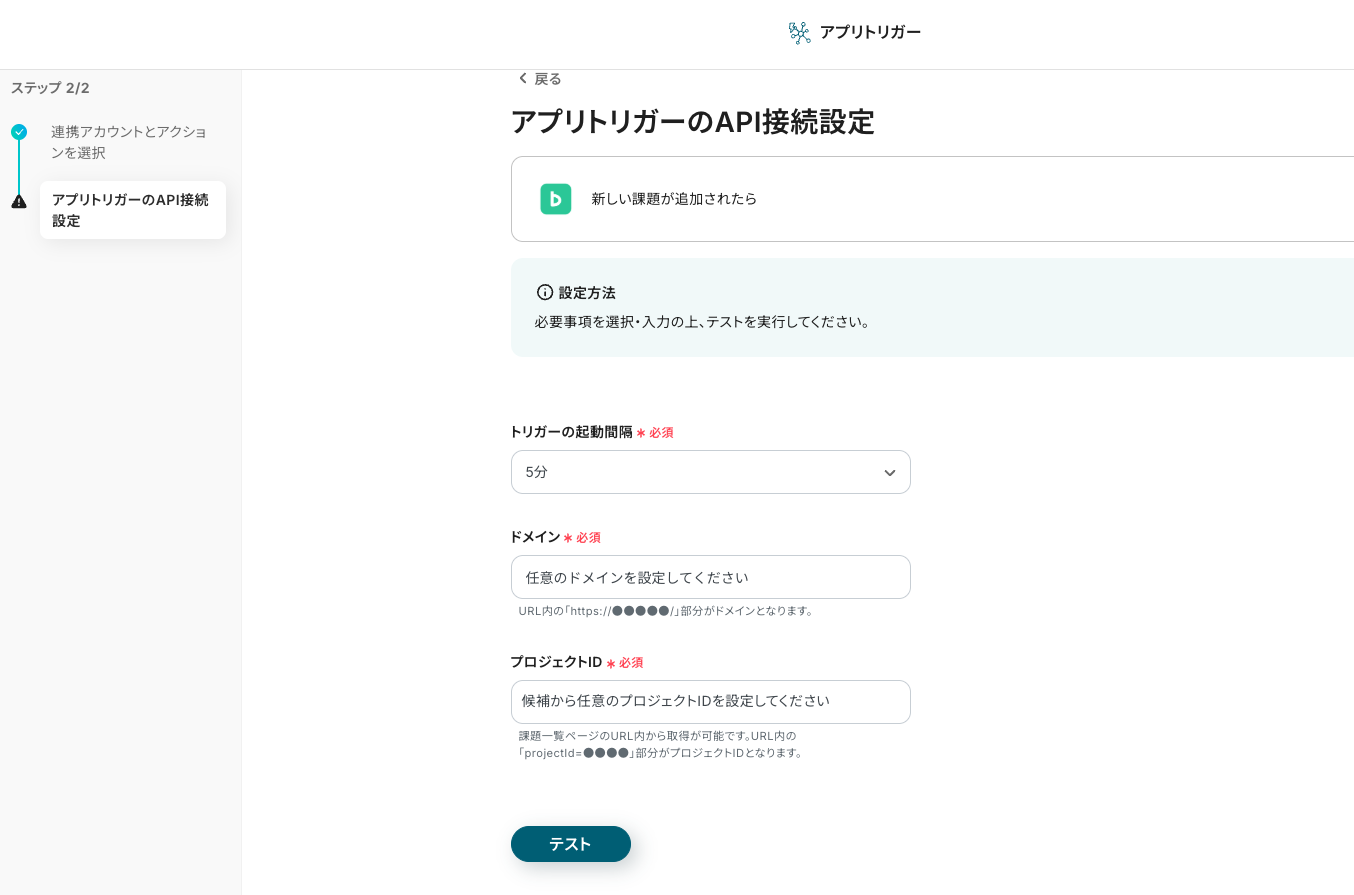Click the warning triangle icon in sidebar
The image size is (1354, 895).
pos(19,202)
